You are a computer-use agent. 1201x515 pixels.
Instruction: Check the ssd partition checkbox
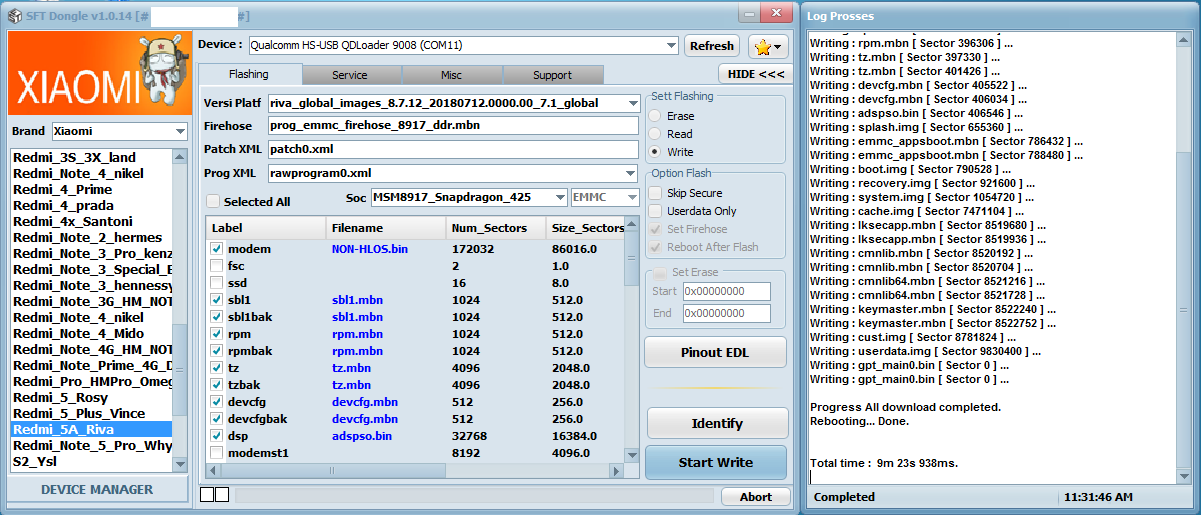[217, 282]
